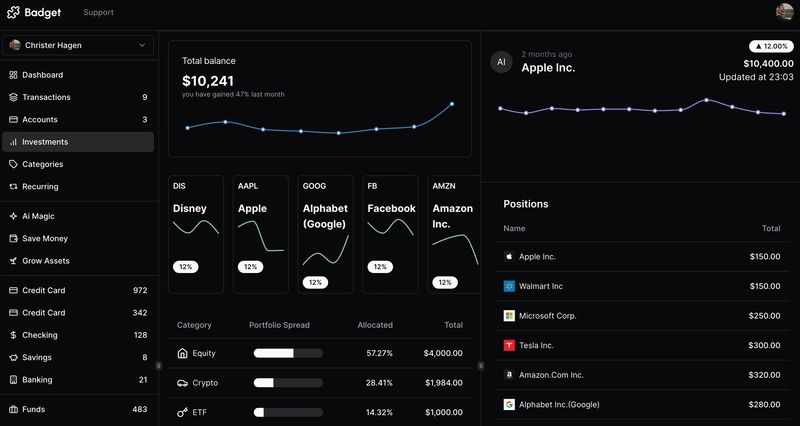
Task: Open the GOOG Alphabet stock card
Action: coord(326,235)
